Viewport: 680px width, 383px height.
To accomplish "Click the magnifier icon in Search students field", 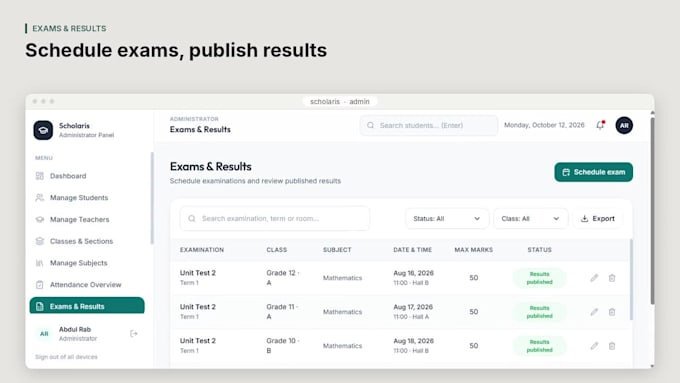I will coord(370,125).
